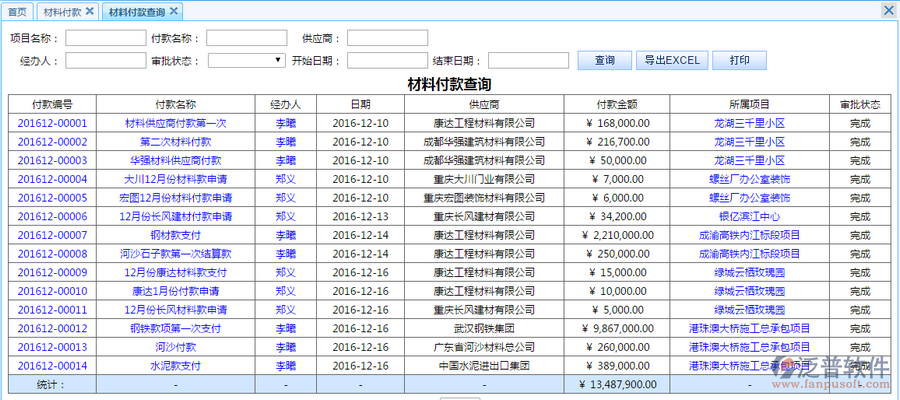Focus the 经办人 input field
900x400 pixels.
coord(105,60)
